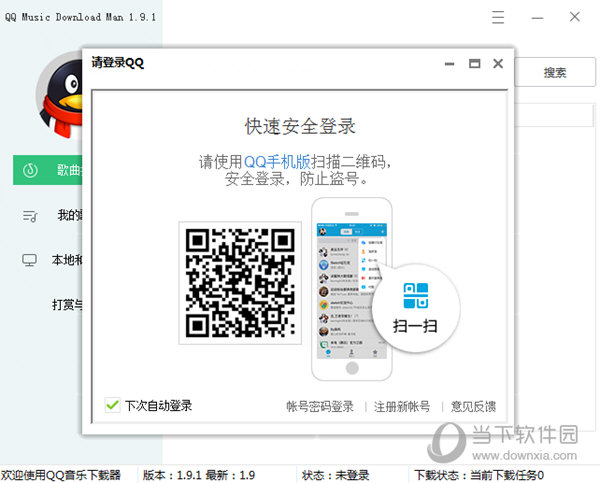Click the playlist note icon in sidebar

pos(29,216)
